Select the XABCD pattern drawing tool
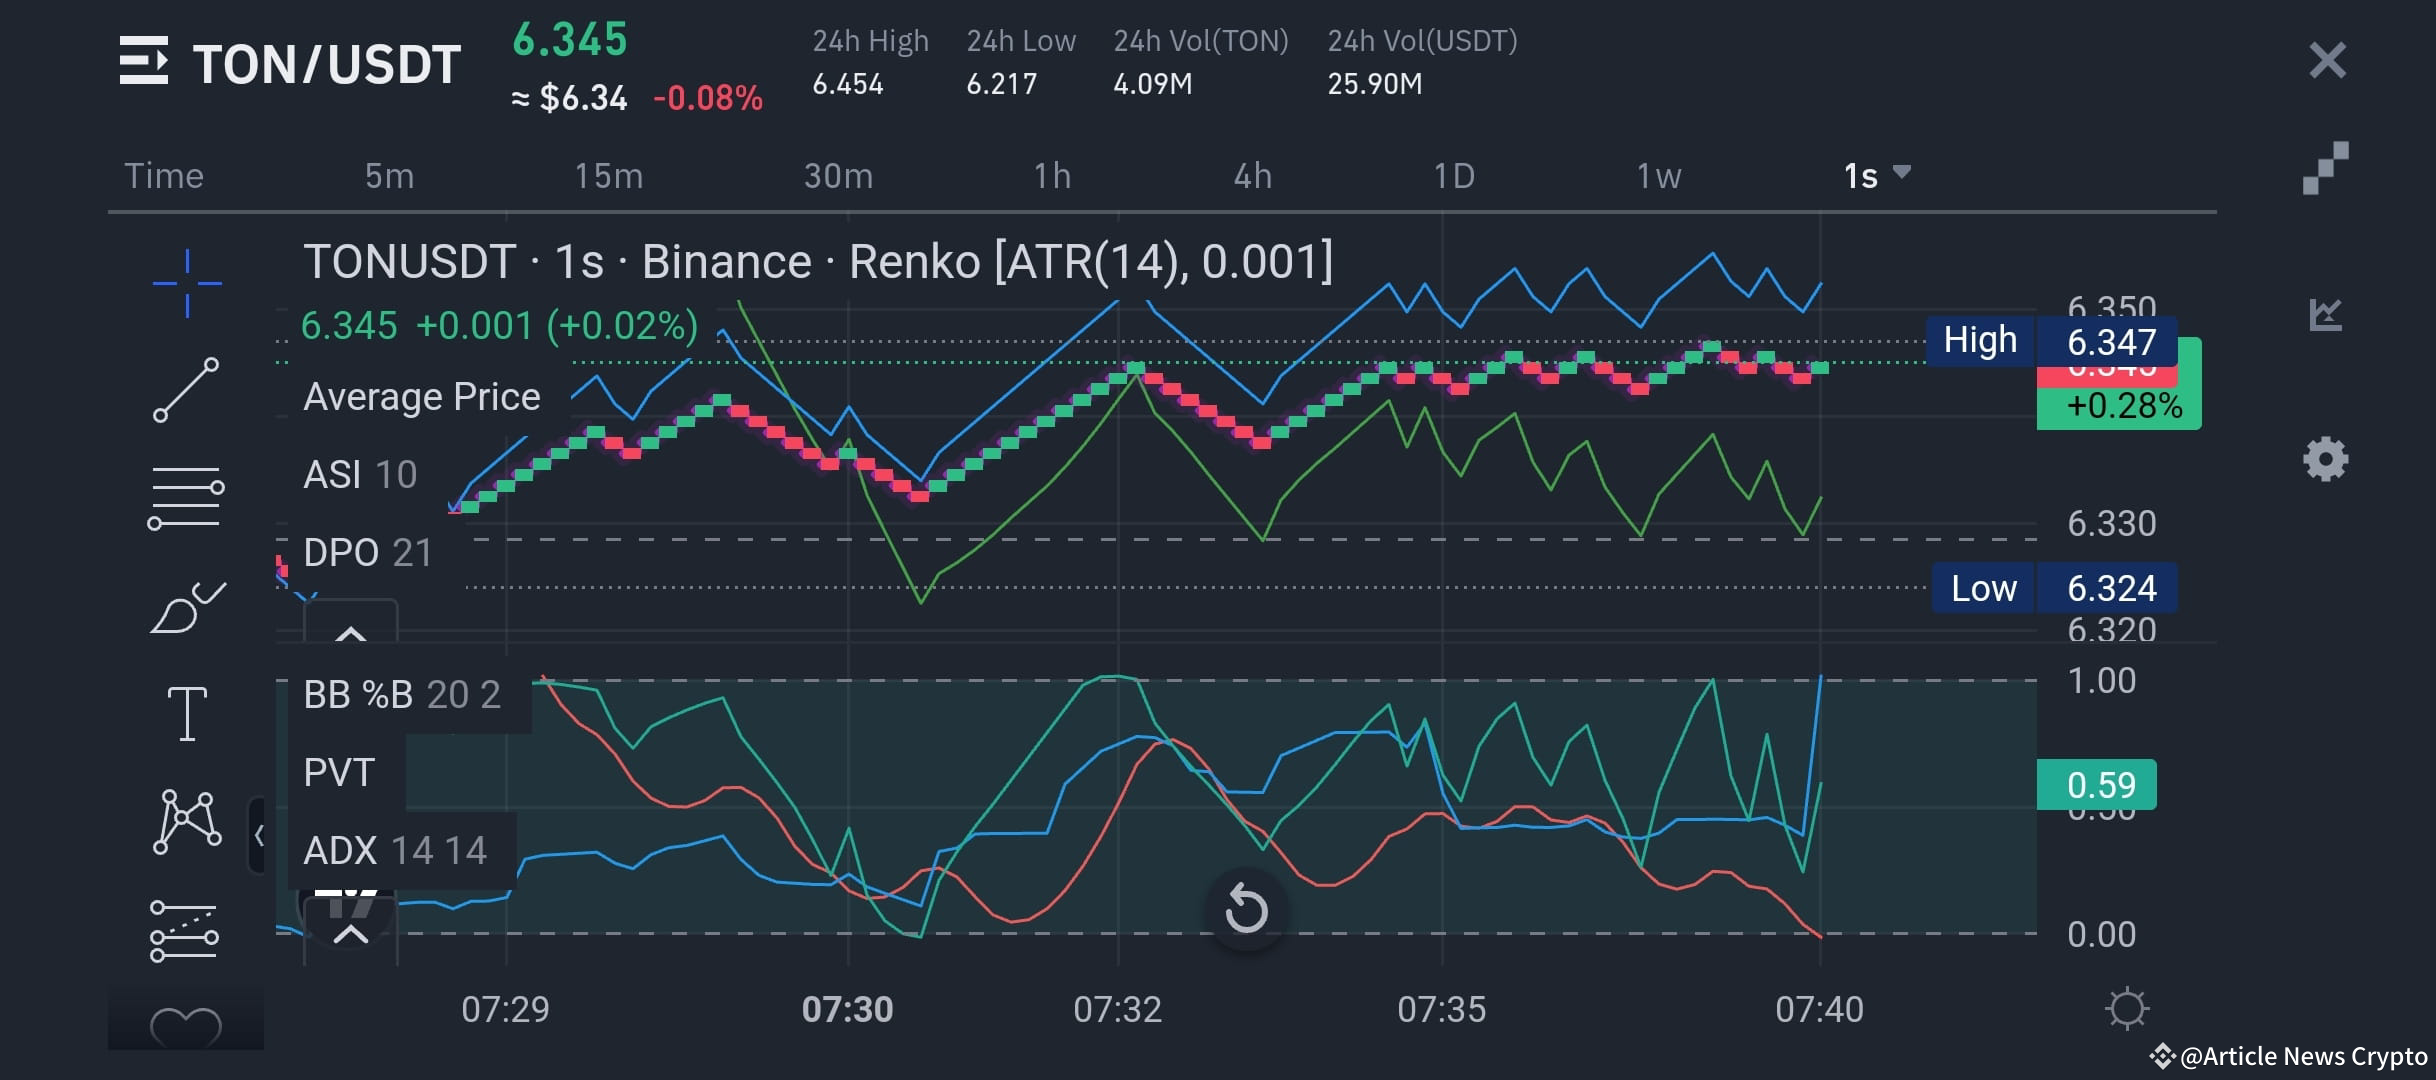Image resolution: width=2436 pixels, height=1080 pixels. 185,820
